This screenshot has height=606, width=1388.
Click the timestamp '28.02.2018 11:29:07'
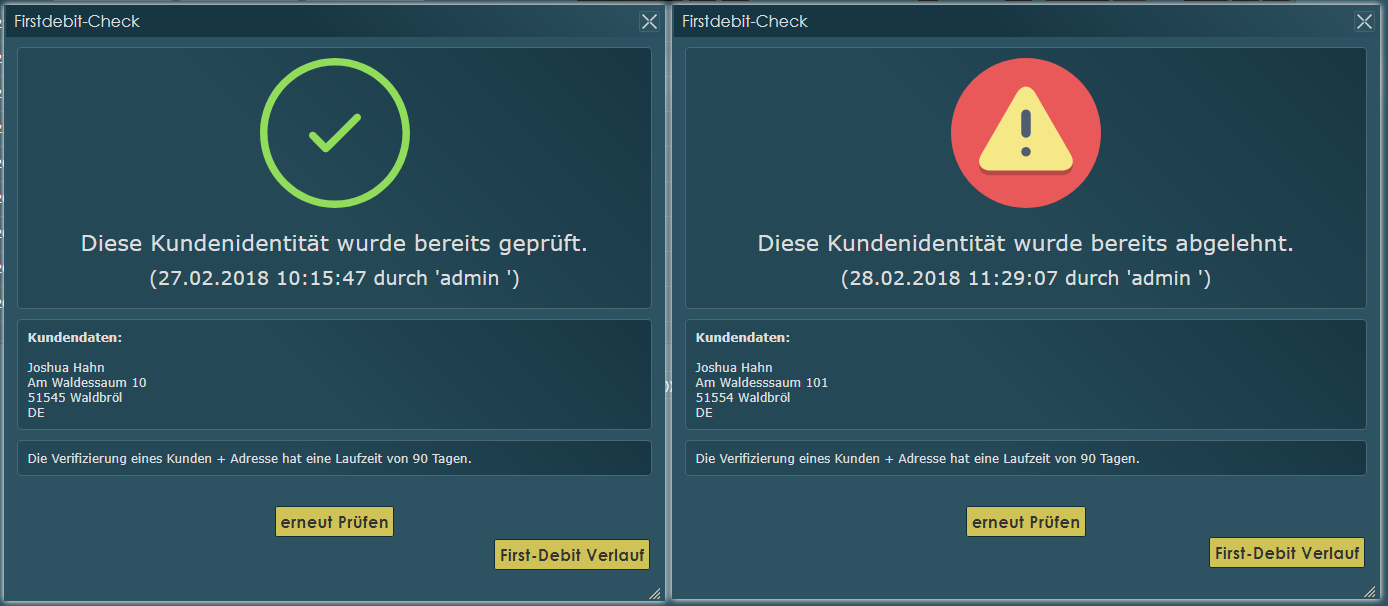[952, 279]
